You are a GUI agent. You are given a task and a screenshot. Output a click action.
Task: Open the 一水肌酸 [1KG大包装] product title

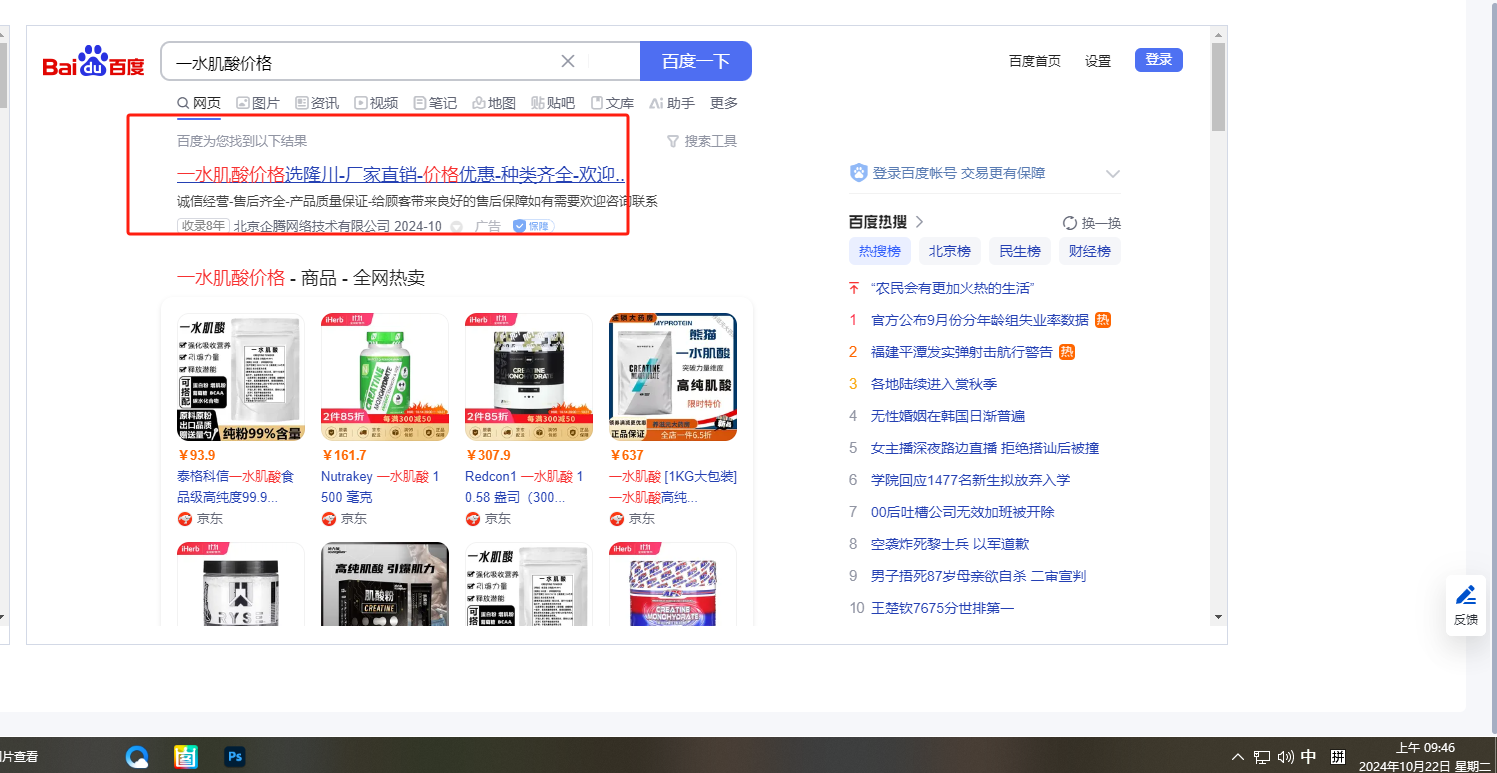pyautogui.click(x=673, y=487)
